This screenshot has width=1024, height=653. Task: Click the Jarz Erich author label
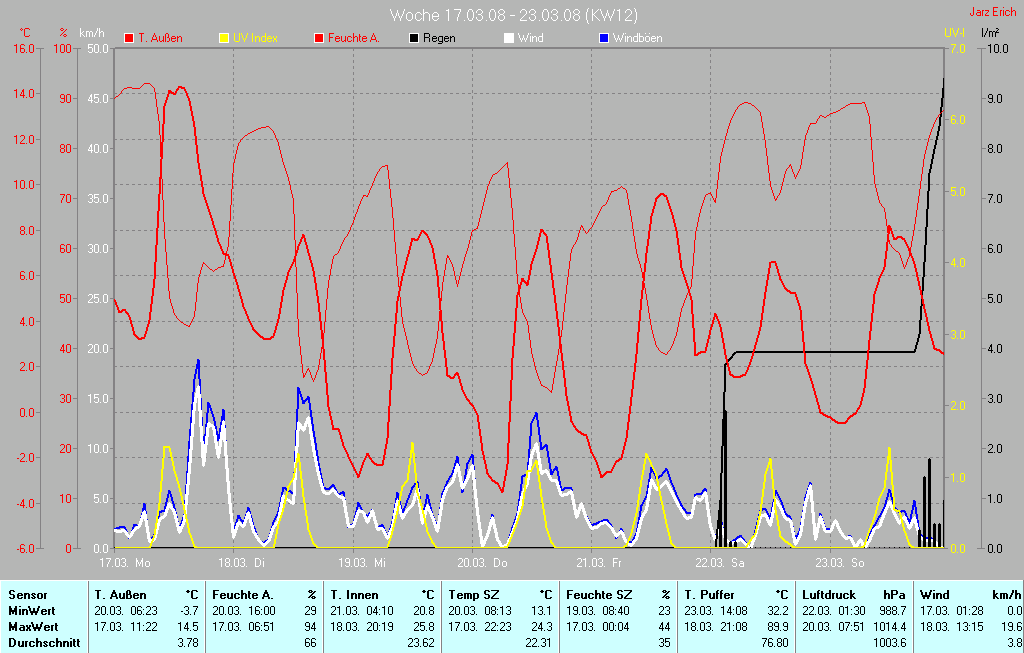pos(993,12)
